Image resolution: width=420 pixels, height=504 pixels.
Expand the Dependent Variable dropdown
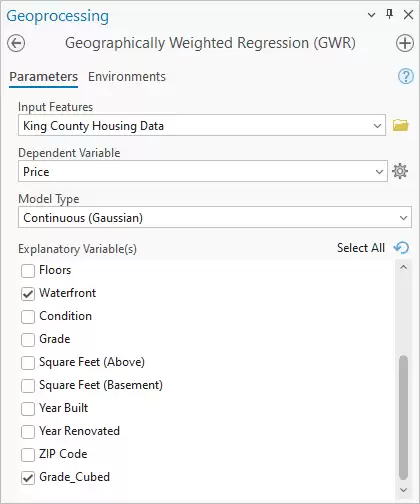point(379,172)
